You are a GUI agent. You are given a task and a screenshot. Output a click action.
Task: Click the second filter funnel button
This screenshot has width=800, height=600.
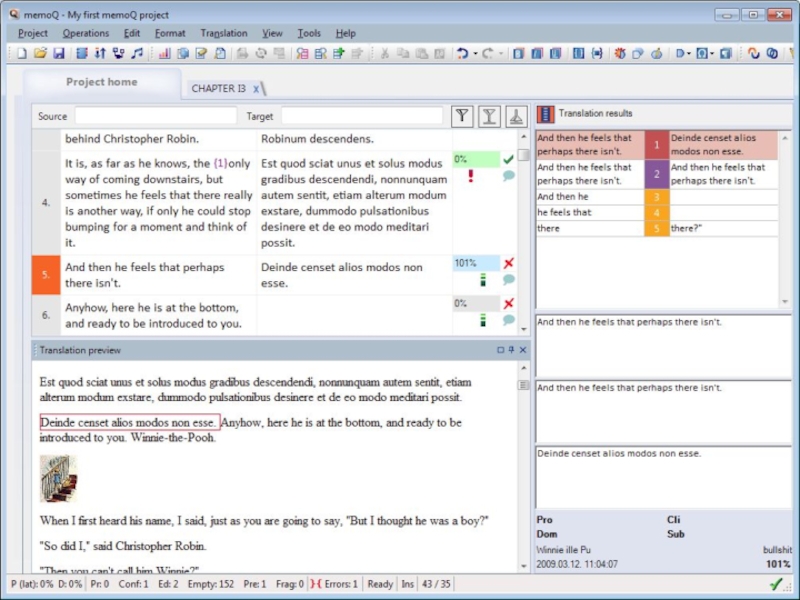pos(489,116)
